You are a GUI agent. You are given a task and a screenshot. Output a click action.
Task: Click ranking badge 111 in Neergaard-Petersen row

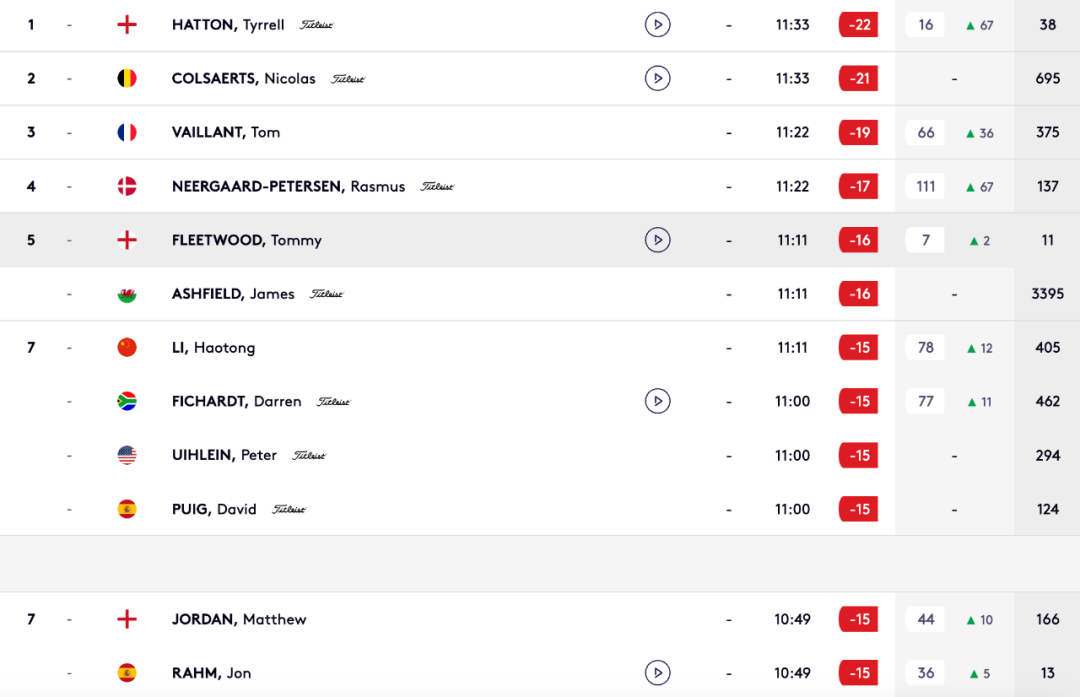point(926,186)
